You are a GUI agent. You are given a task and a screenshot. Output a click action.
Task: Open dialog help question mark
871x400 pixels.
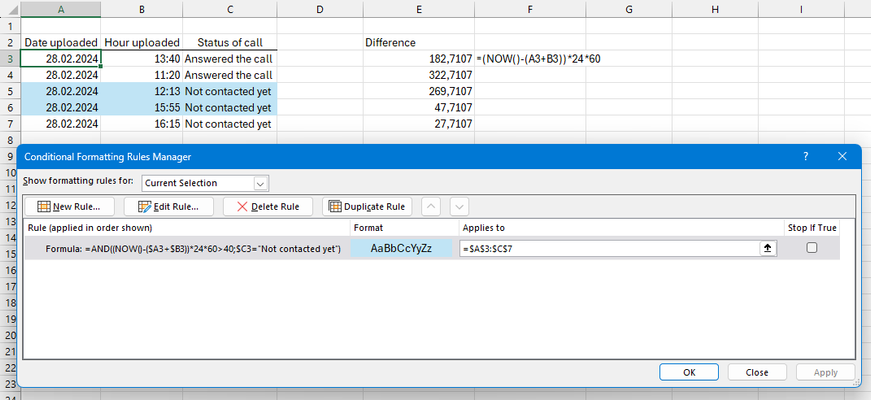(x=805, y=157)
